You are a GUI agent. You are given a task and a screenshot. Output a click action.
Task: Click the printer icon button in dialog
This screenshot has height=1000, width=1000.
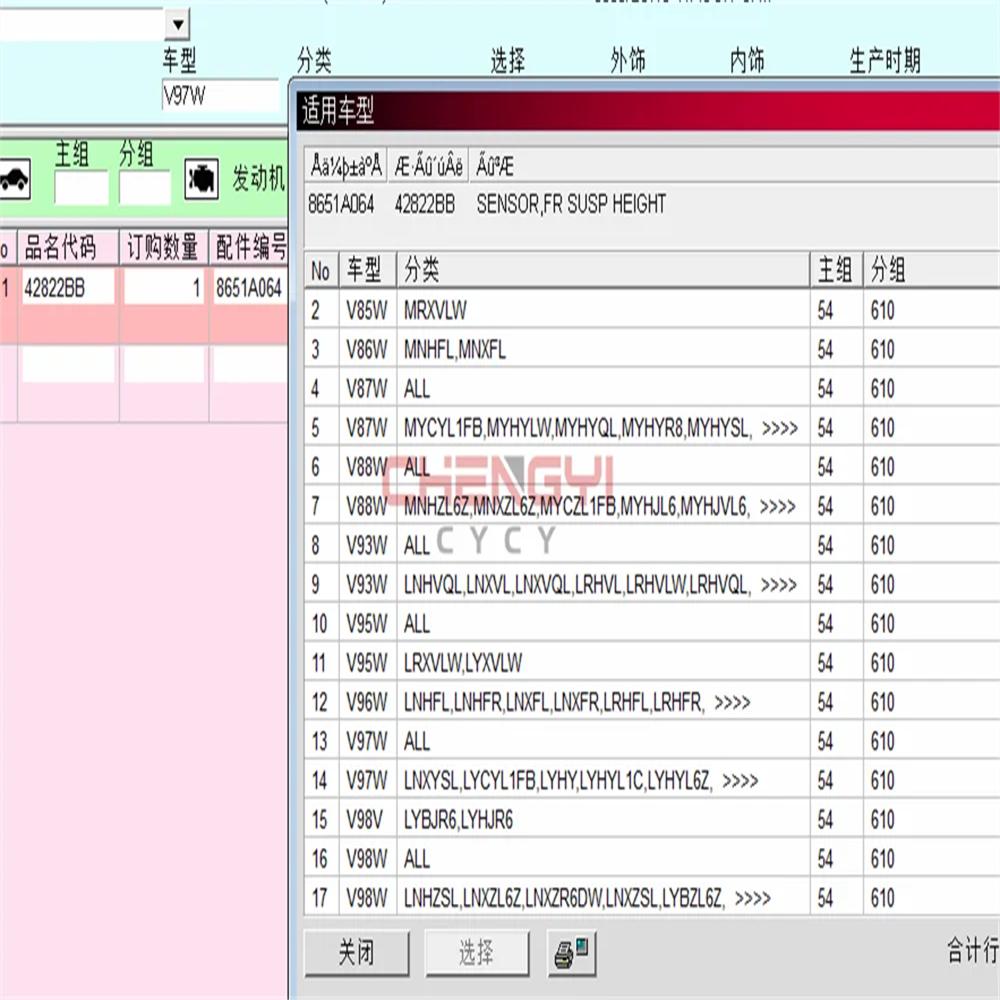pyautogui.click(x=571, y=953)
